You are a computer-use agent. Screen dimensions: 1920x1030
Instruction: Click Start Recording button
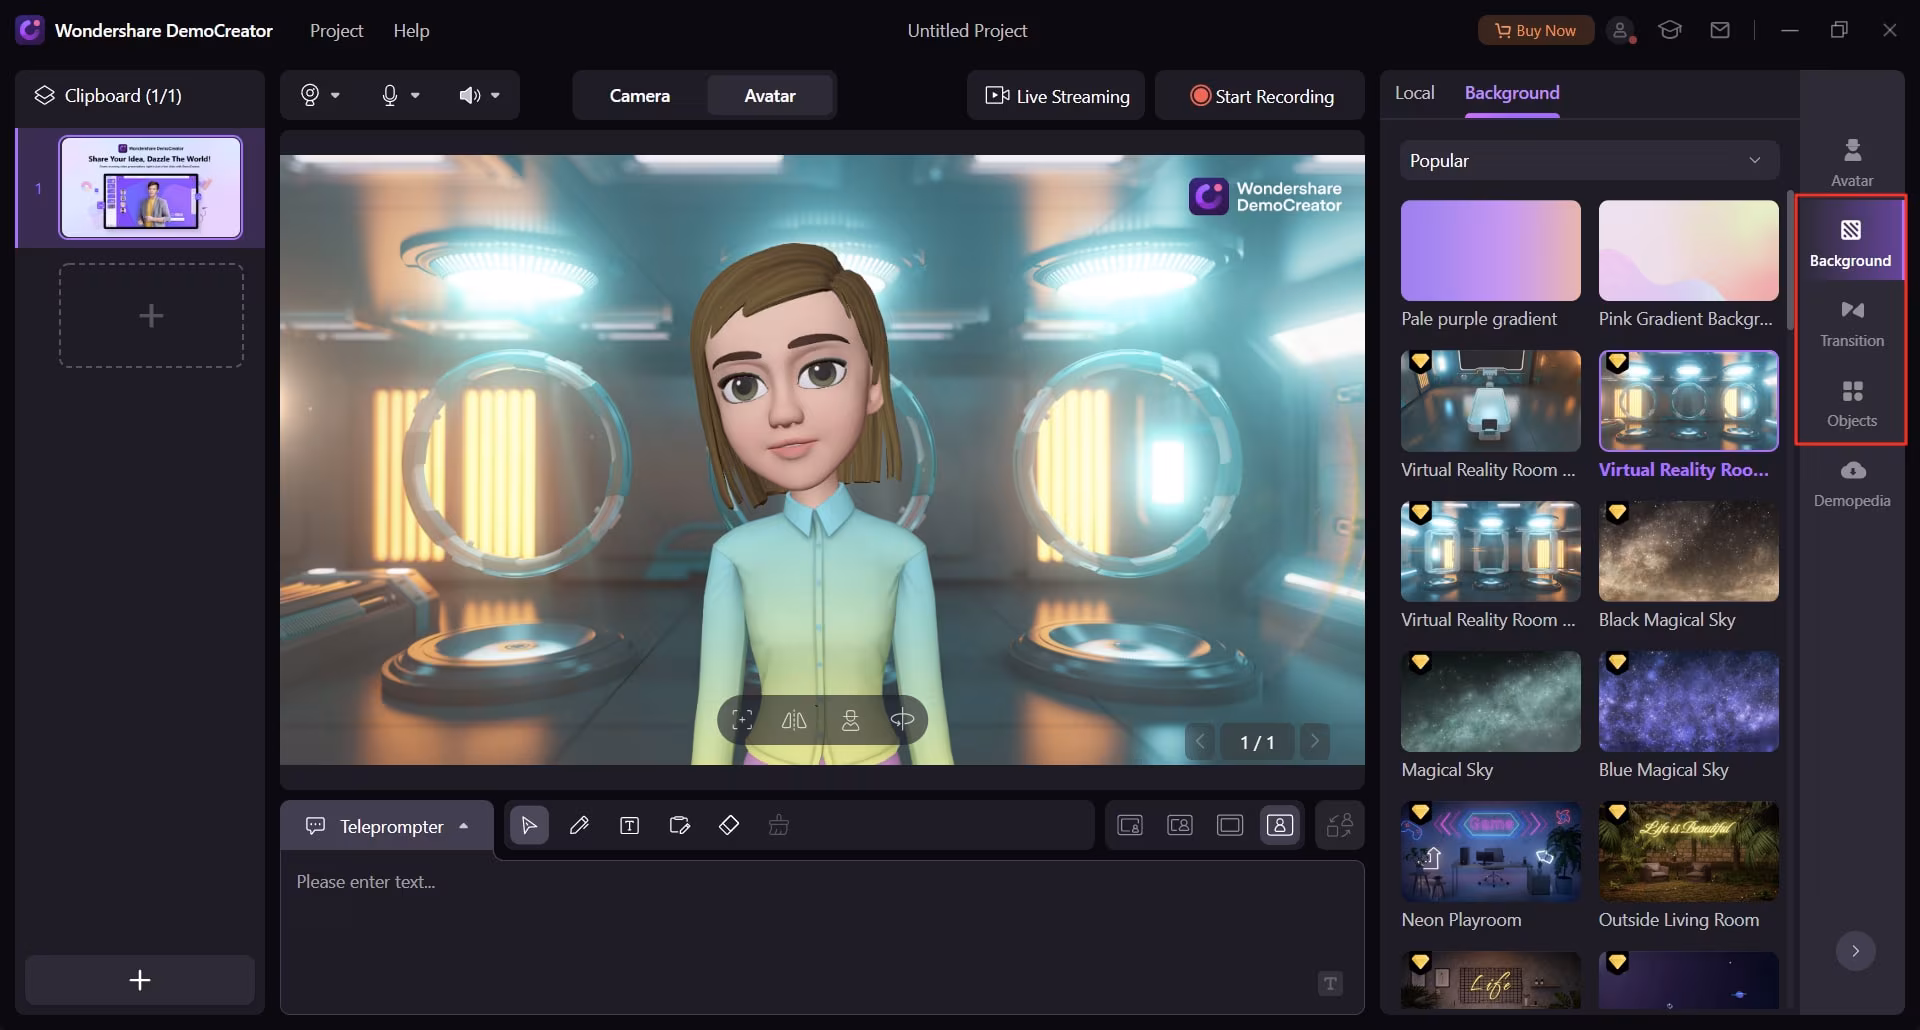(x=1261, y=97)
